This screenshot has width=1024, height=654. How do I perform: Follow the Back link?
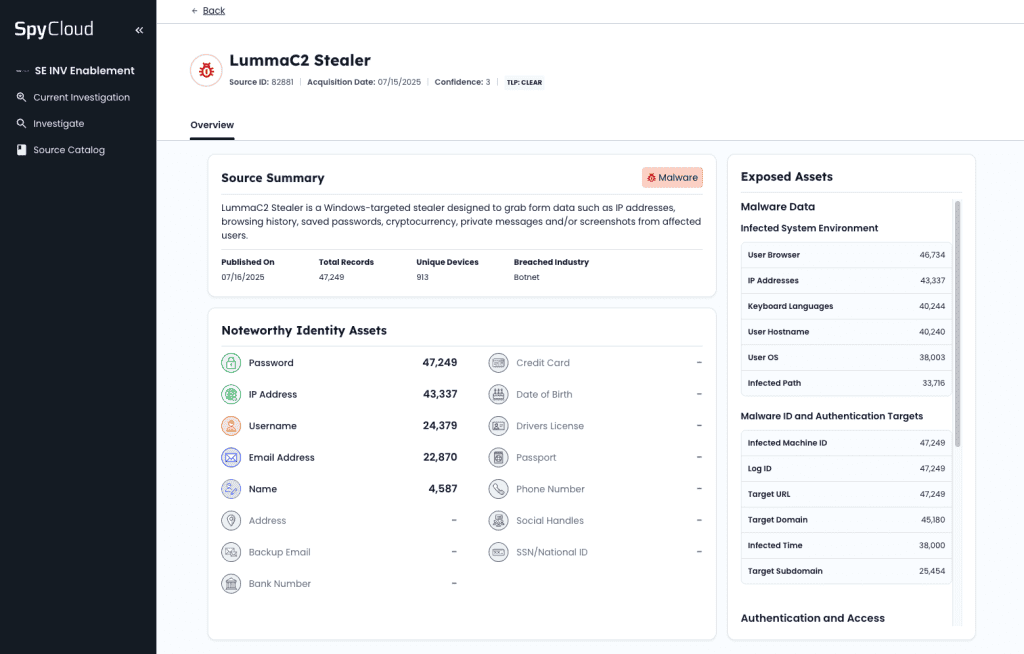[x=214, y=10]
